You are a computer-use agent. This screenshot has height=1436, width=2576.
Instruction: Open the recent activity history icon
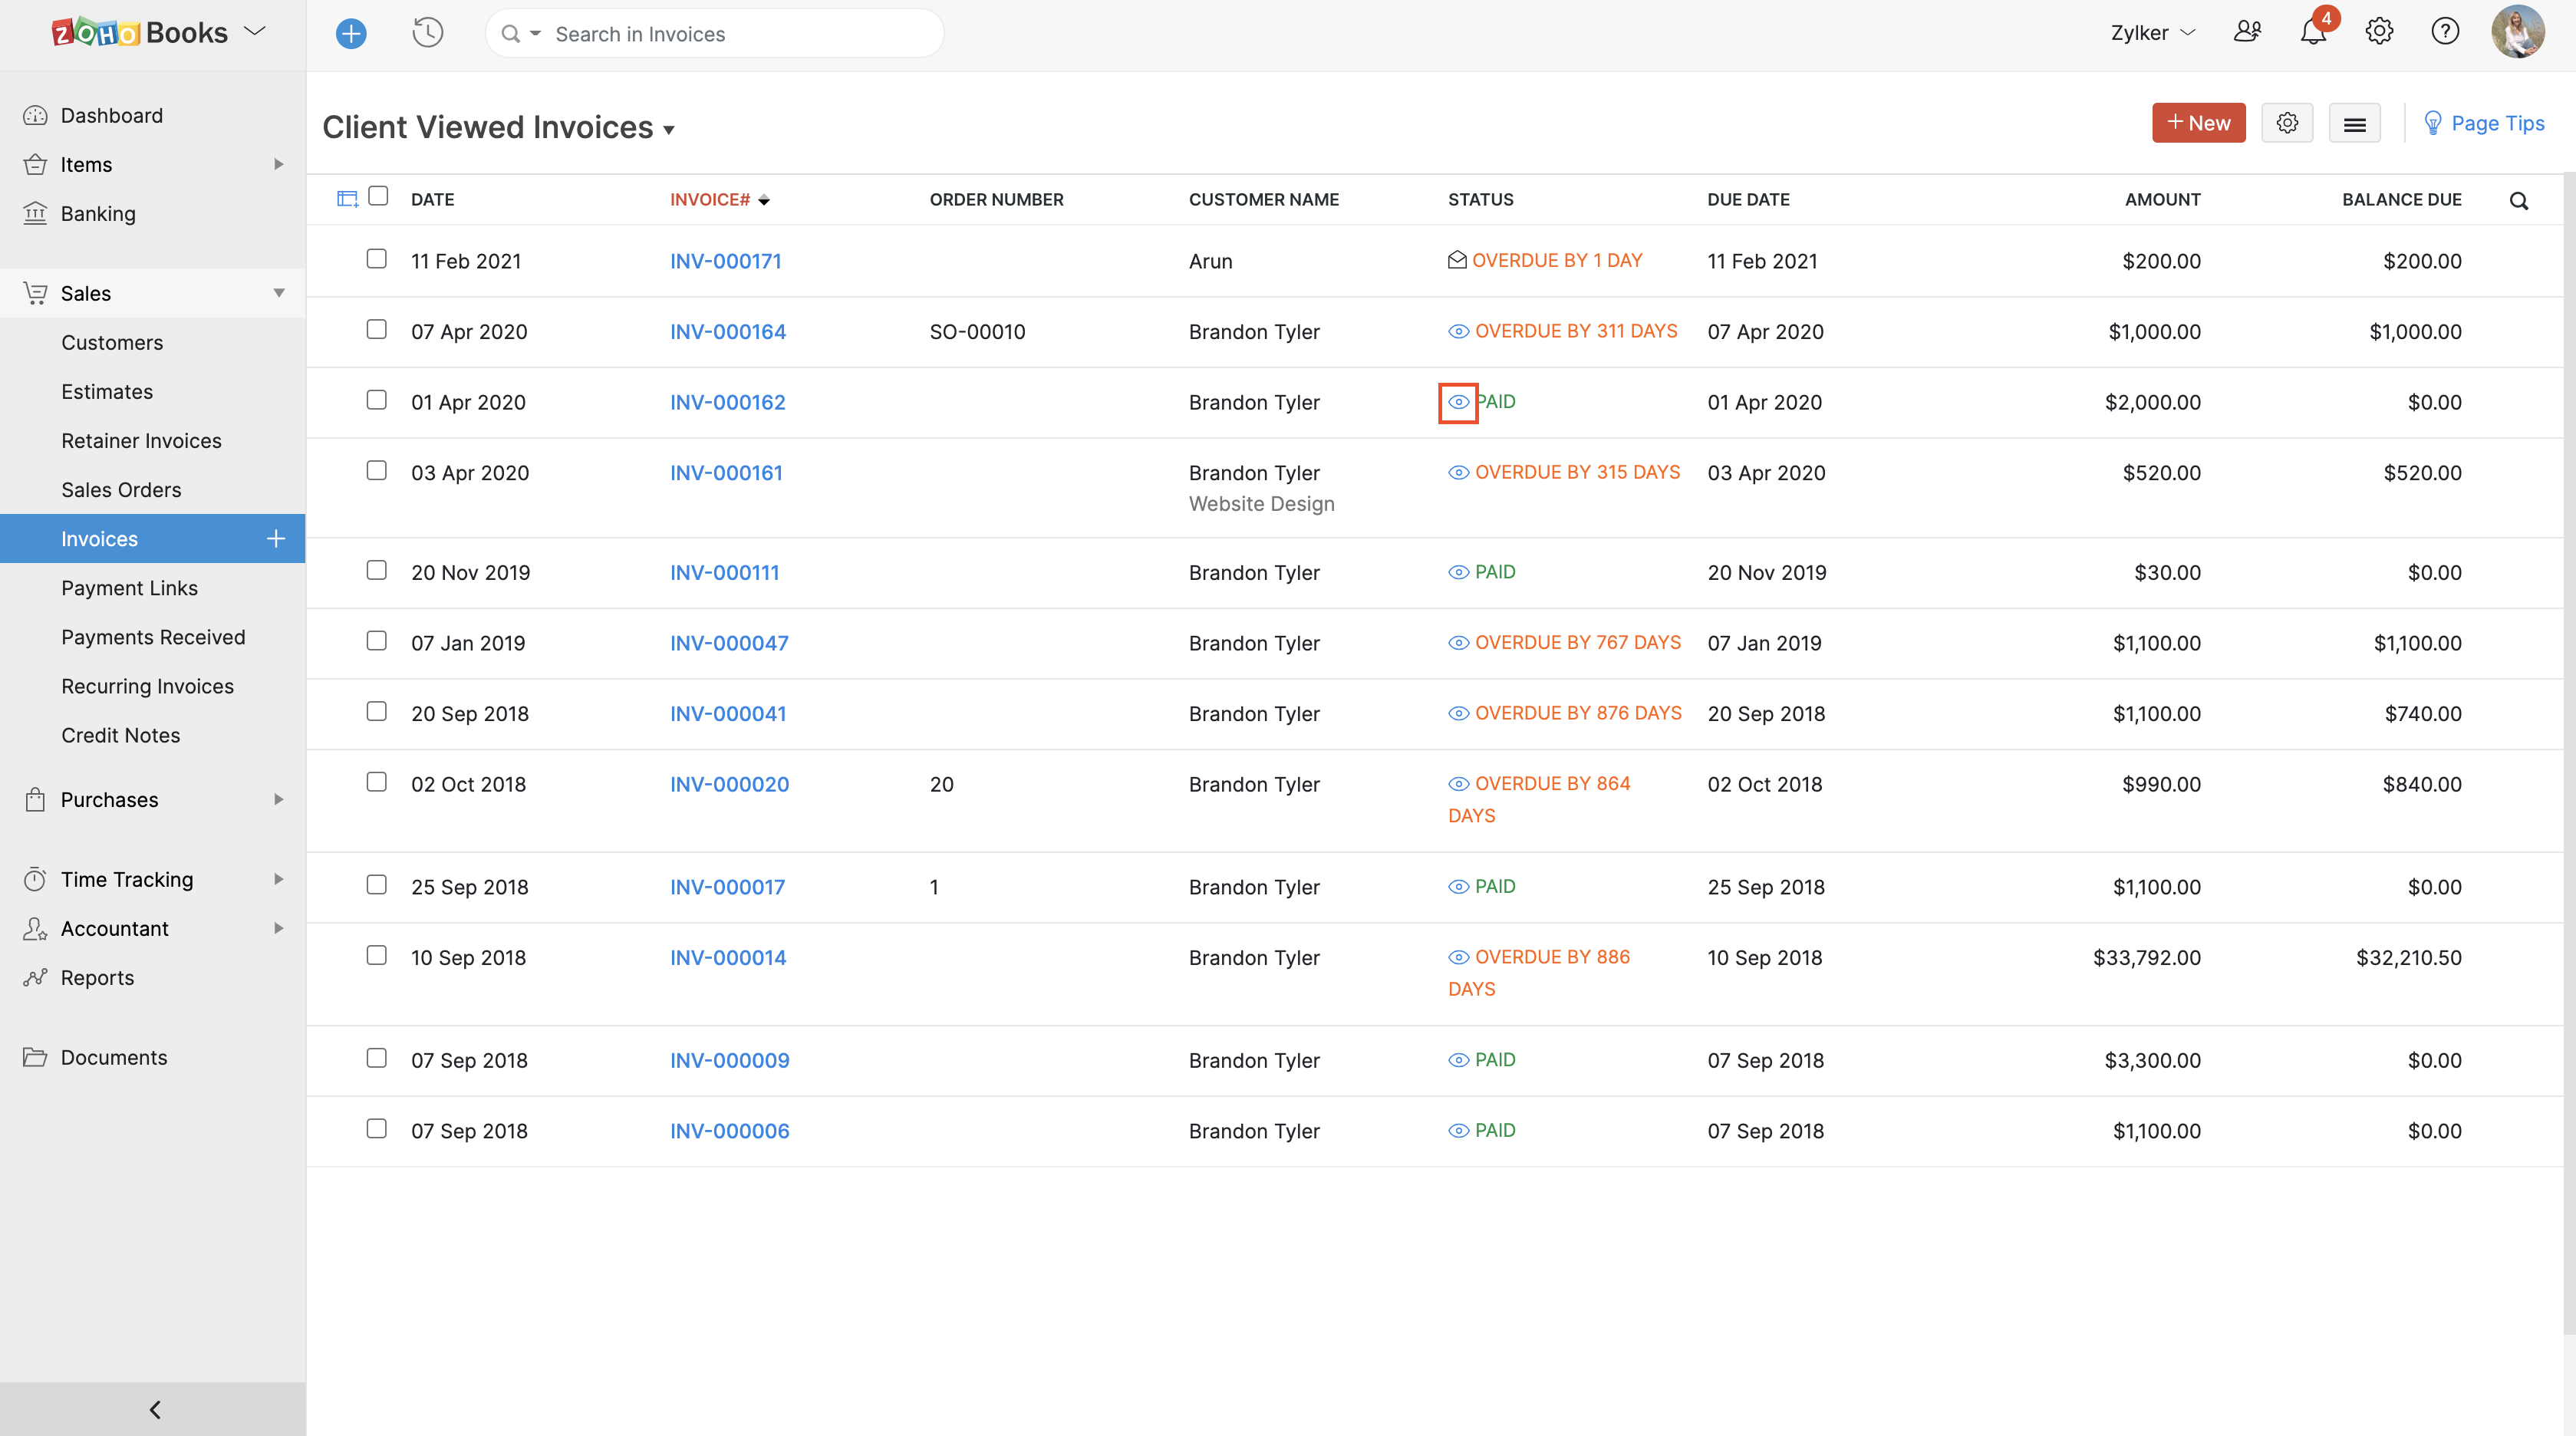coord(427,33)
